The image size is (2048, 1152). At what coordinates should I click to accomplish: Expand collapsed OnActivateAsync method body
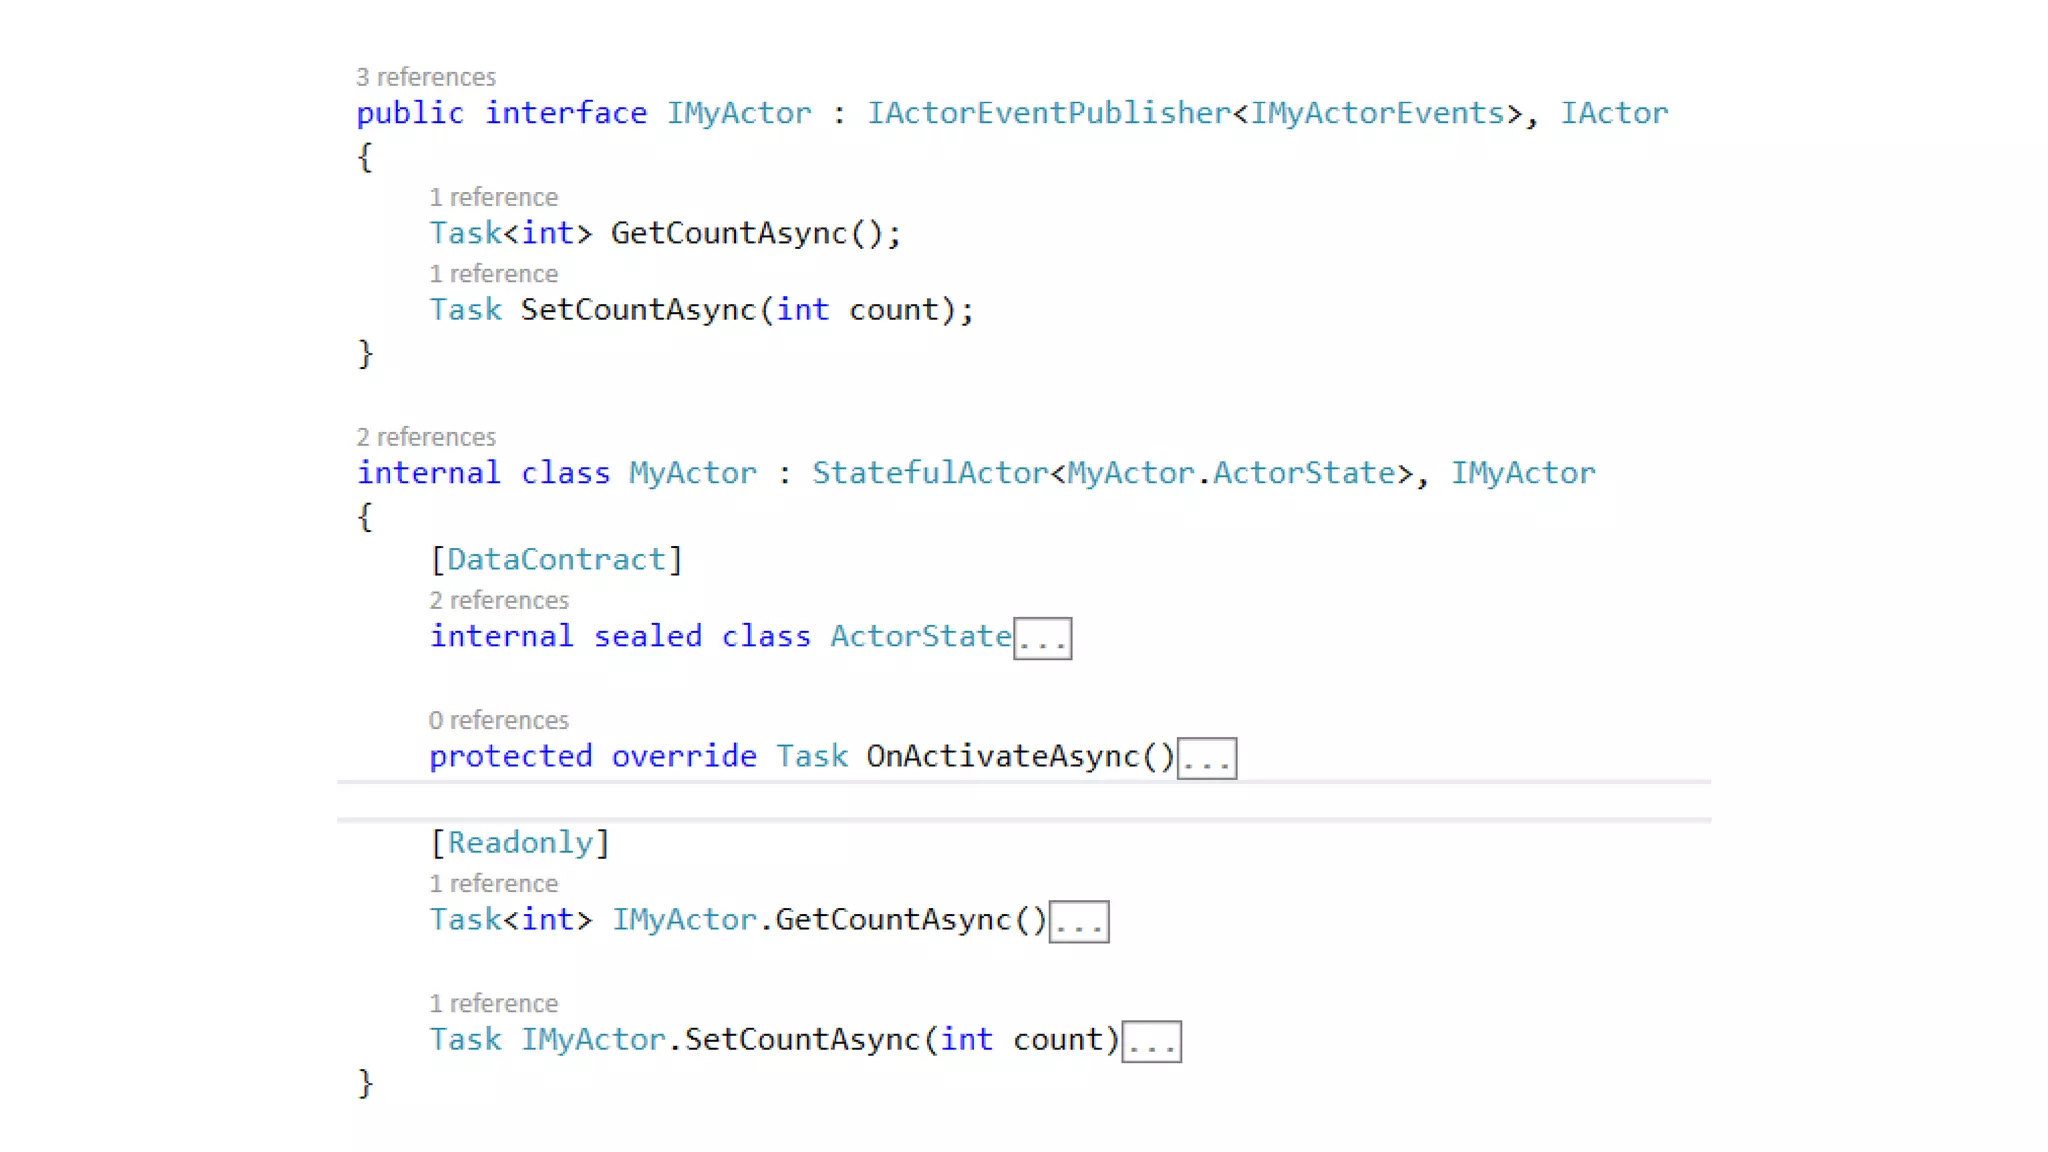coord(1206,759)
